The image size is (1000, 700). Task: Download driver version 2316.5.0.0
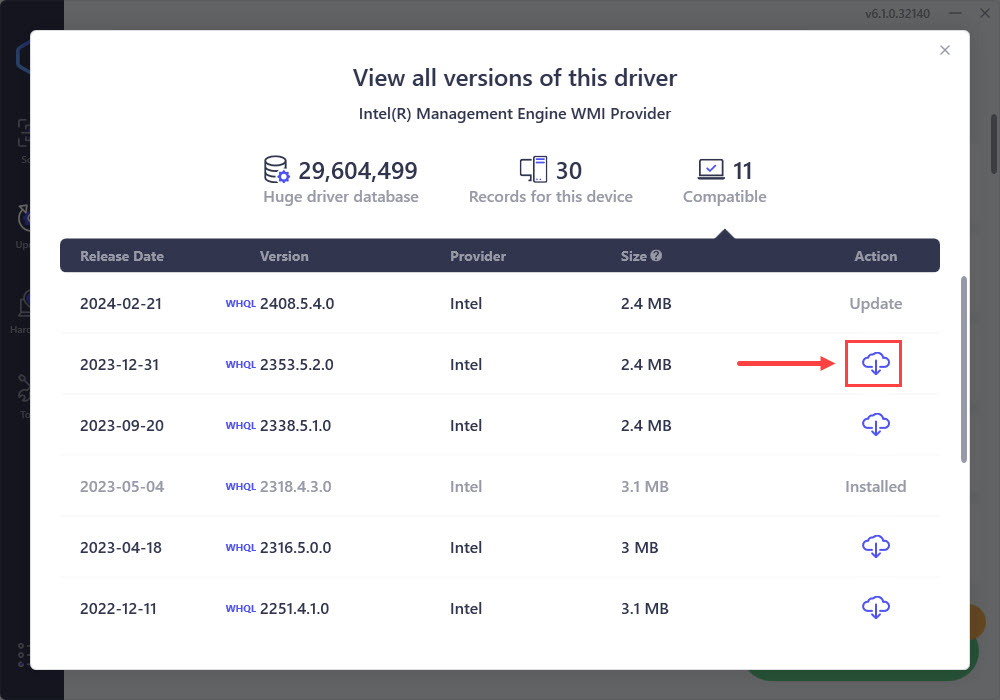[875, 547]
